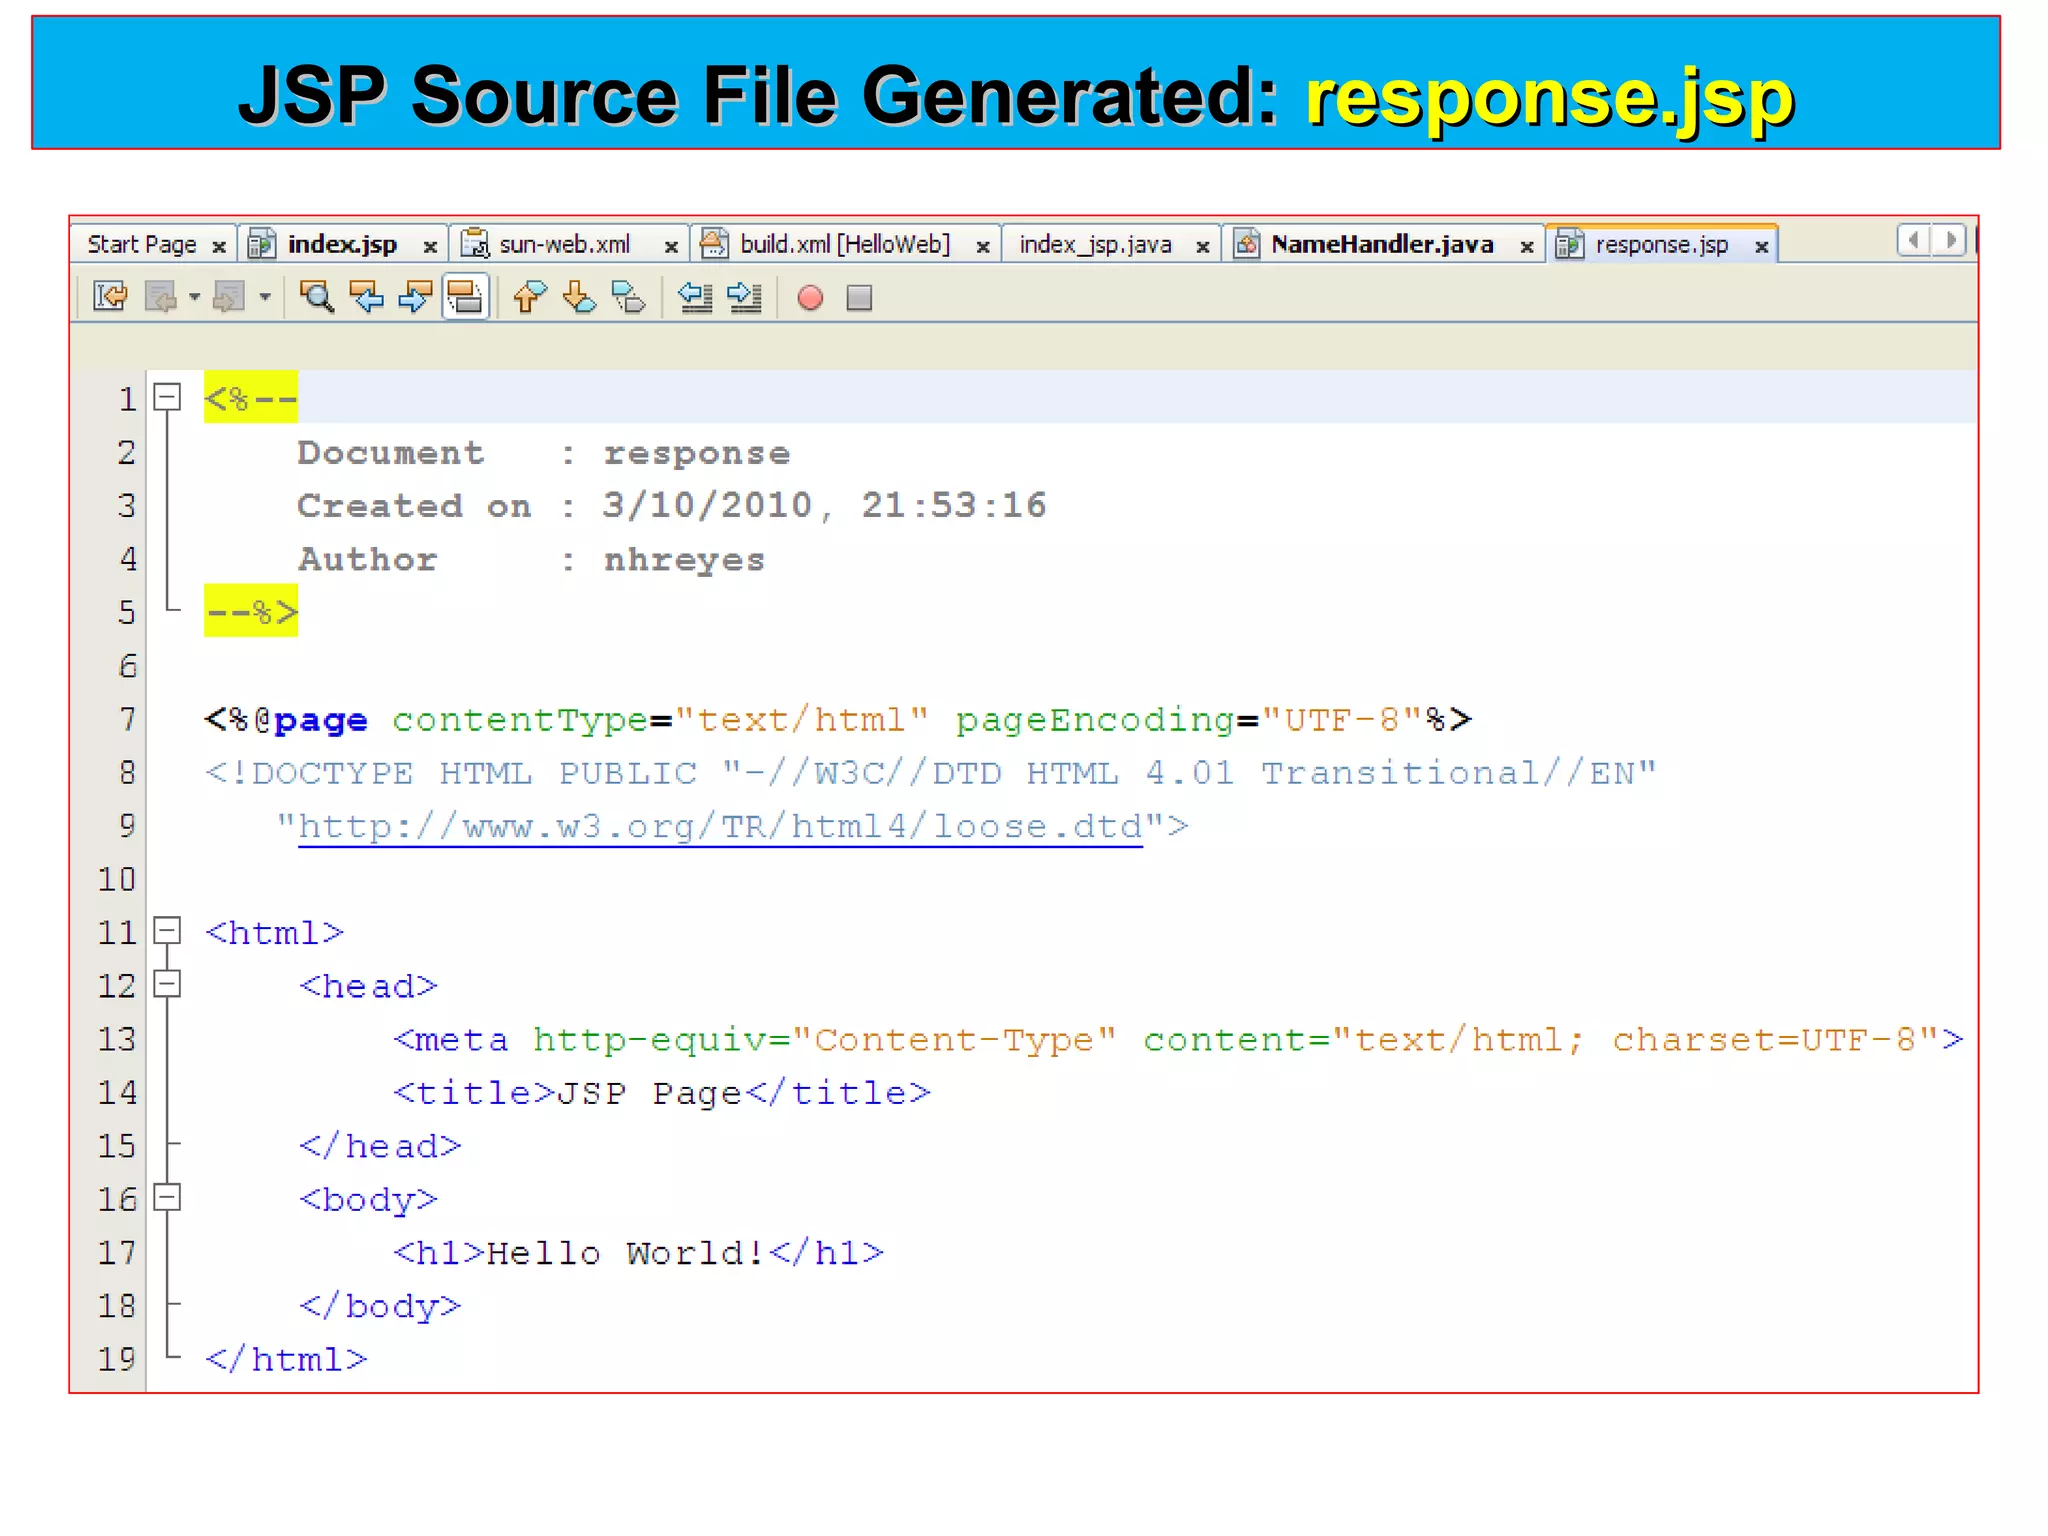Screen dimensions: 2048x1536
Task: Switch to build.xml [HelloWeb] tab
Action: pos(845,244)
